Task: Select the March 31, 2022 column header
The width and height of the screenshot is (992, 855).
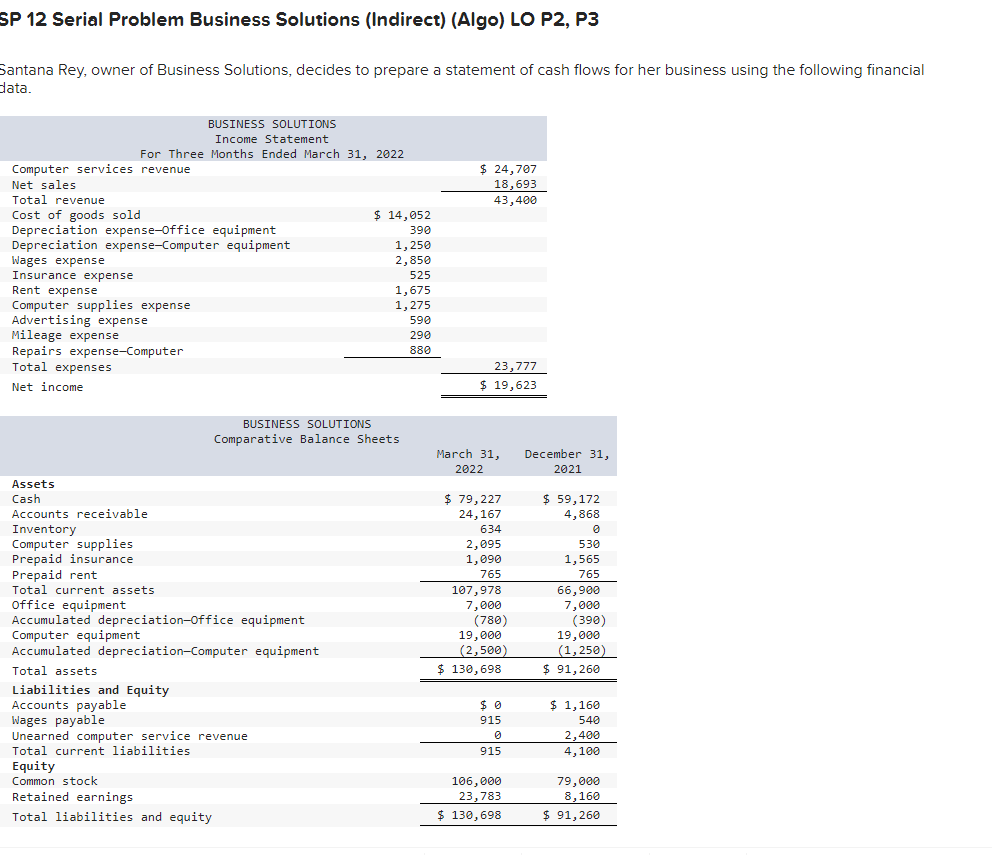Action: pos(468,461)
